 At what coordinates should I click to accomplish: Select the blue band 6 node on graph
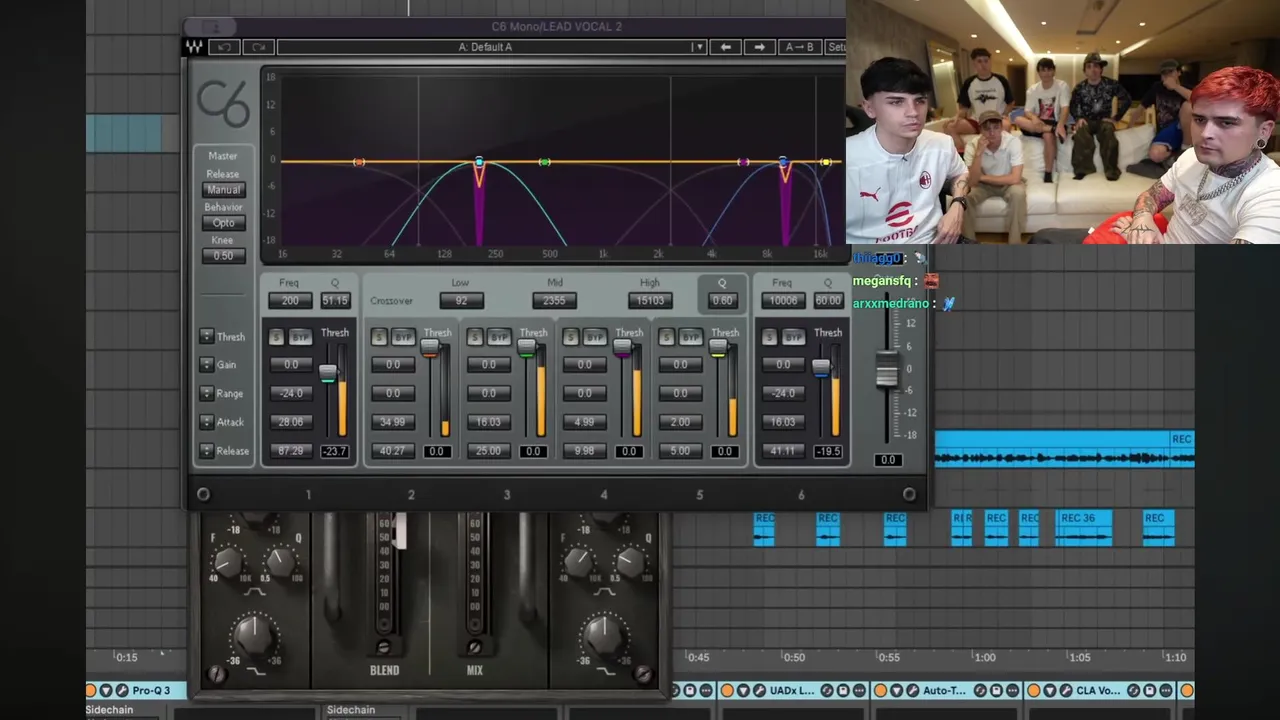[783, 161]
